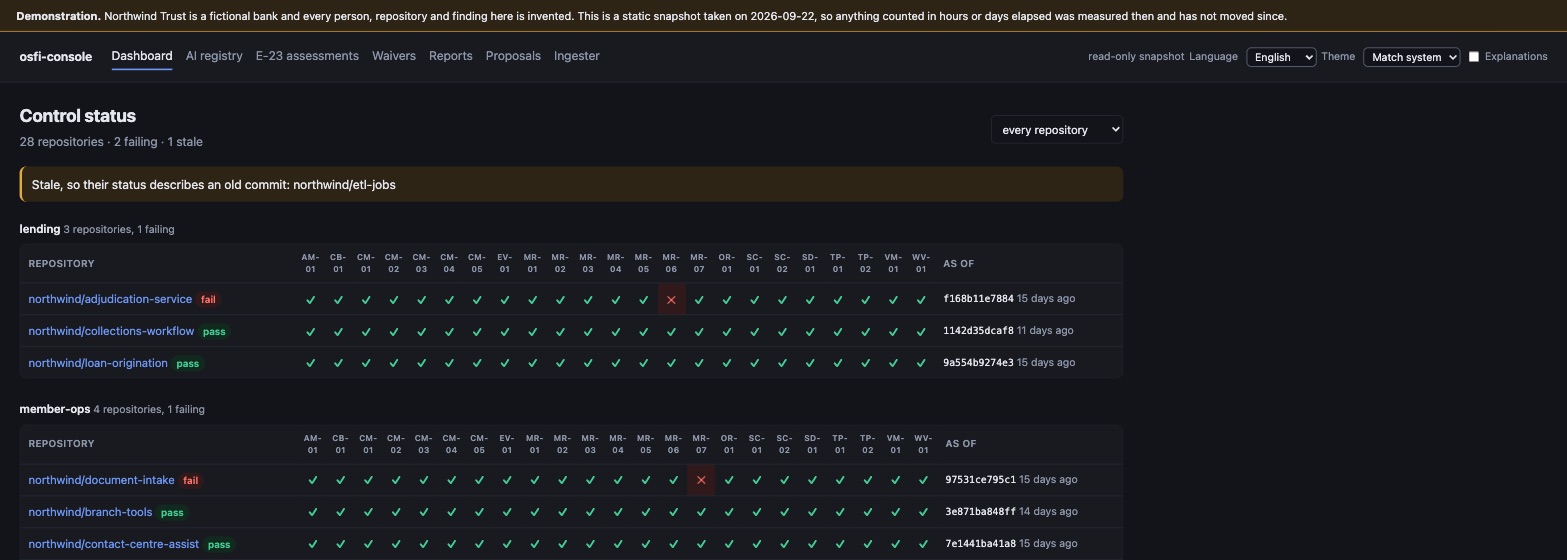Click the pass badge beside collections-workflow

(x=214, y=332)
